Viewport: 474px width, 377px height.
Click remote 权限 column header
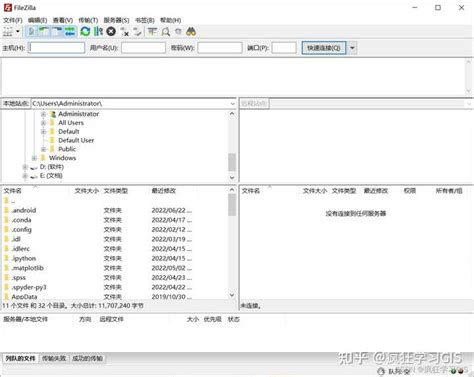(x=410, y=191)
